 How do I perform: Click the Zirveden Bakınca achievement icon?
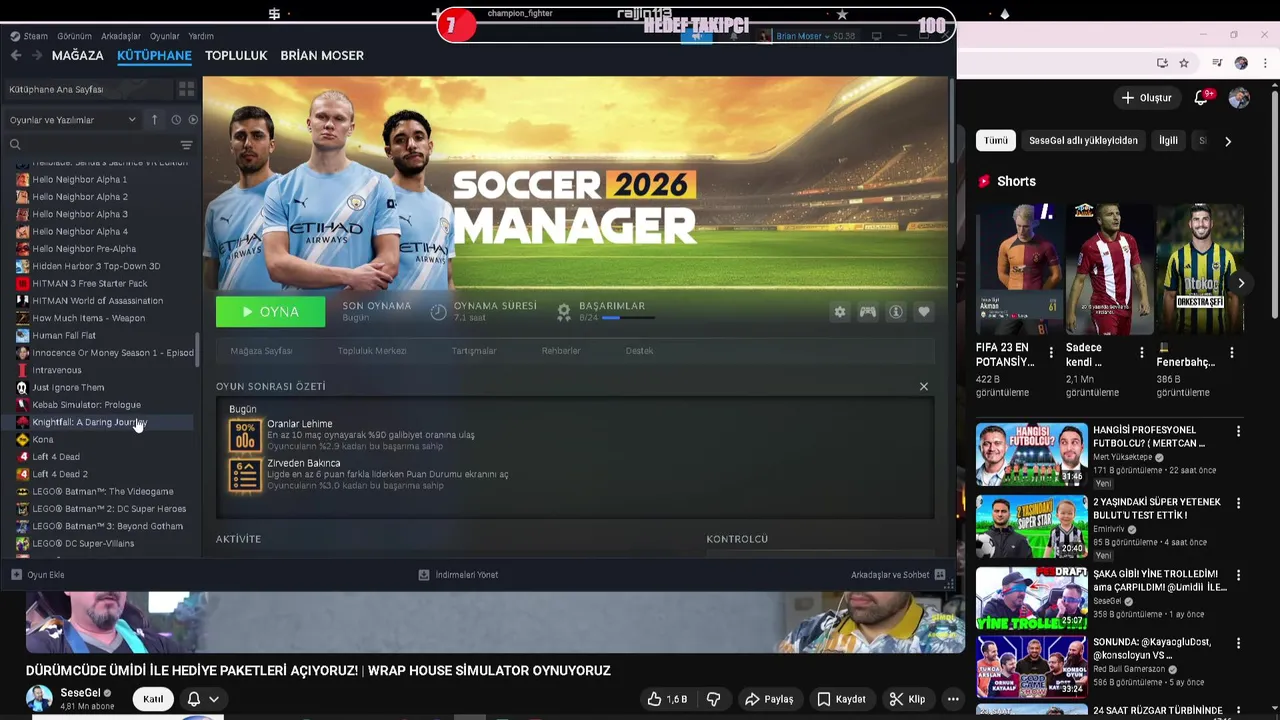tap(245, 475)
